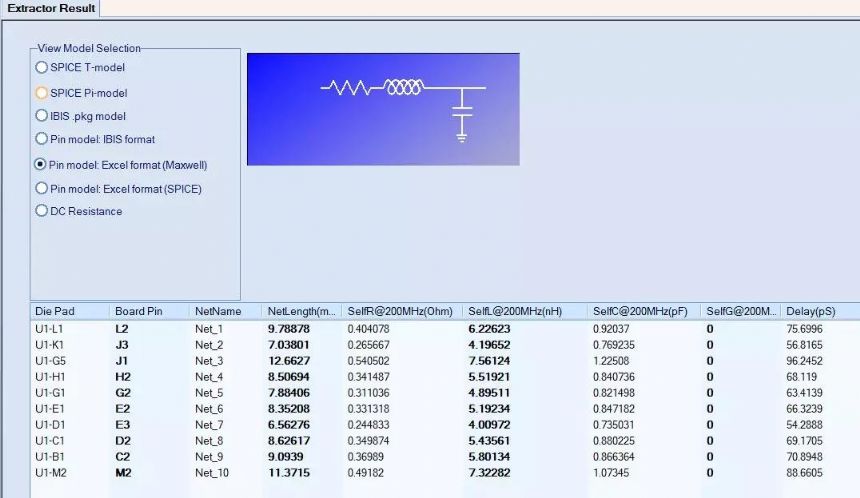This screenshot has height=498, width=860.
Task: Sort by the Board Pin column header
Action: click(x=149, y=312)
